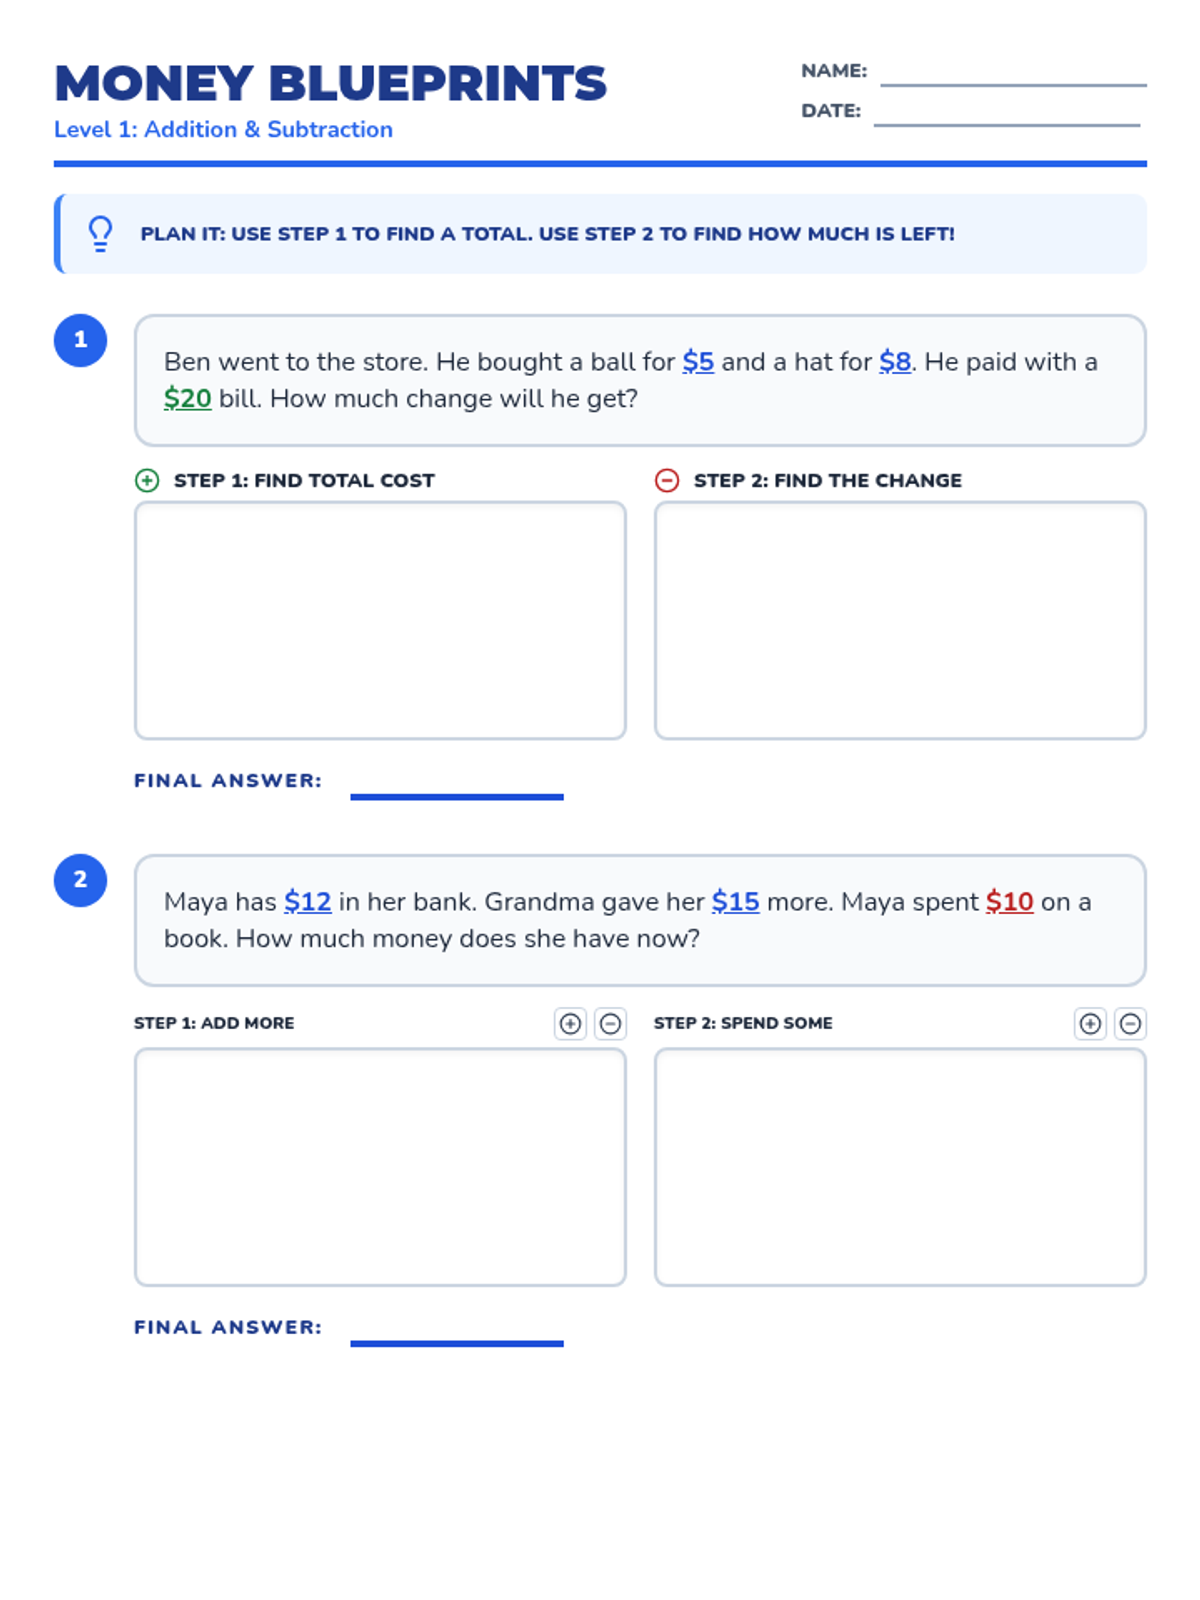Screen dimensions: 1200x1600
Task: Select the plus toggle for Step 1: Add More
Action: point(570,1023)
